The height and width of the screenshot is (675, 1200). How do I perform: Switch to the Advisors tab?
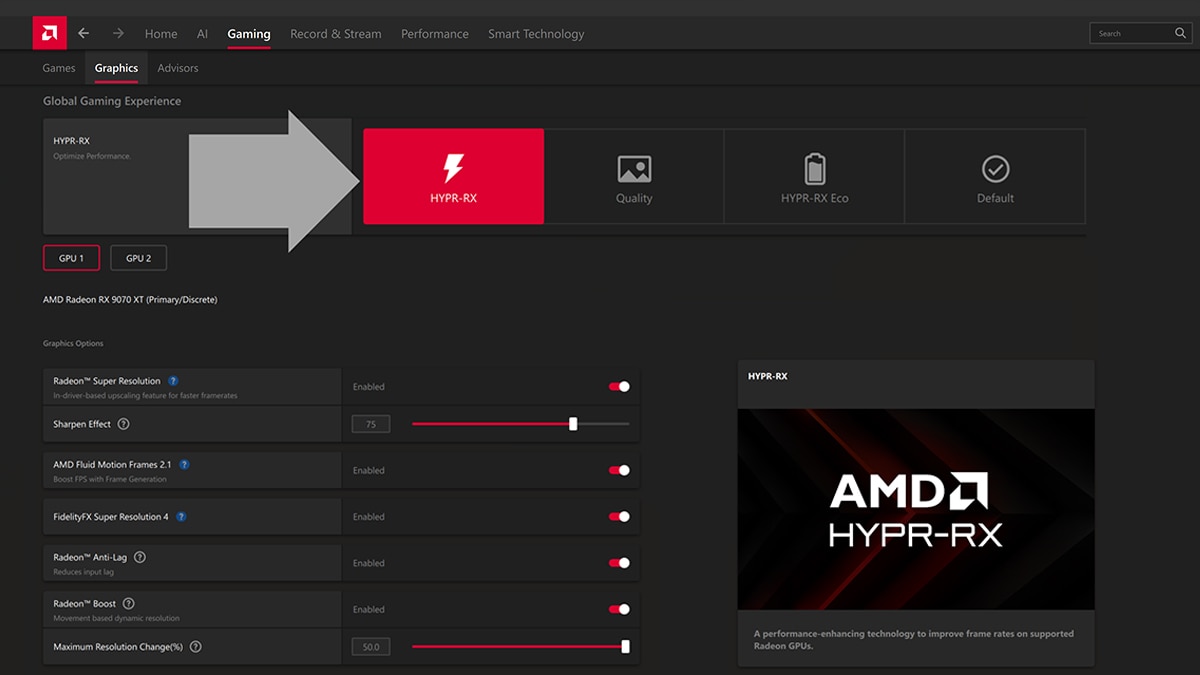pos(178,68)
